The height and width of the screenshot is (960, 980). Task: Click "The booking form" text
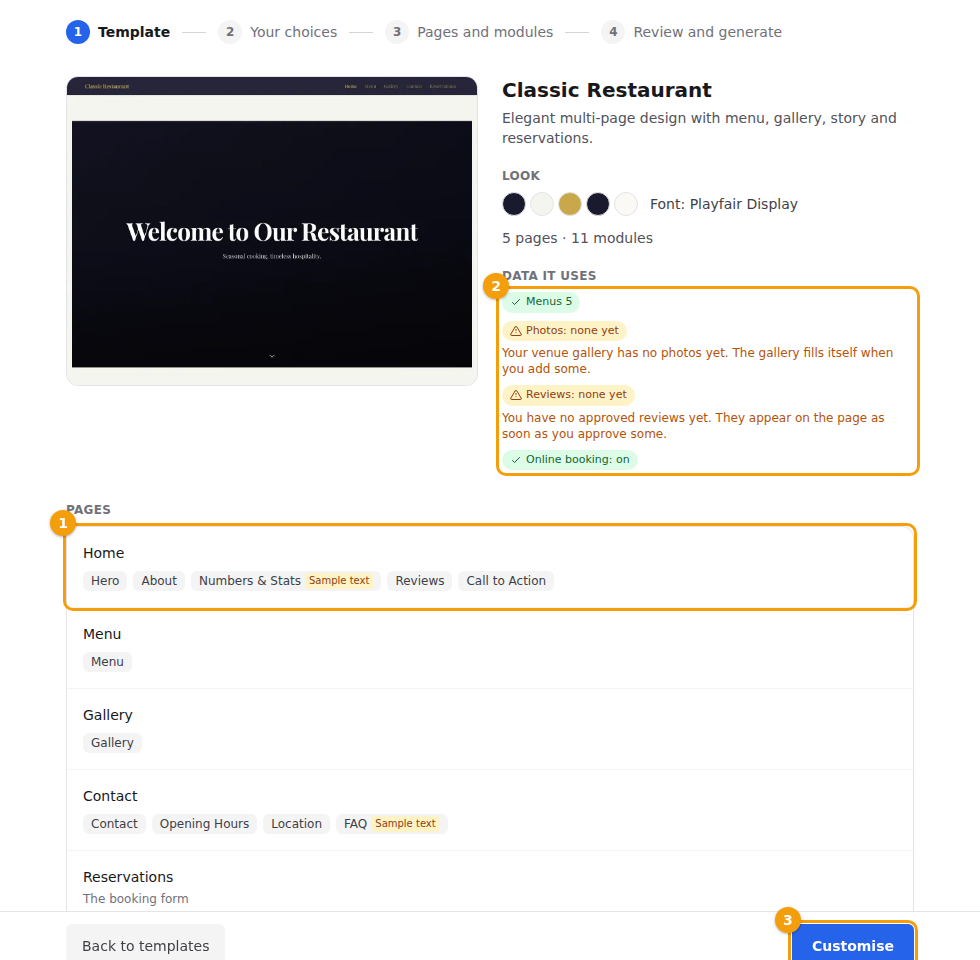pos(136,899)
